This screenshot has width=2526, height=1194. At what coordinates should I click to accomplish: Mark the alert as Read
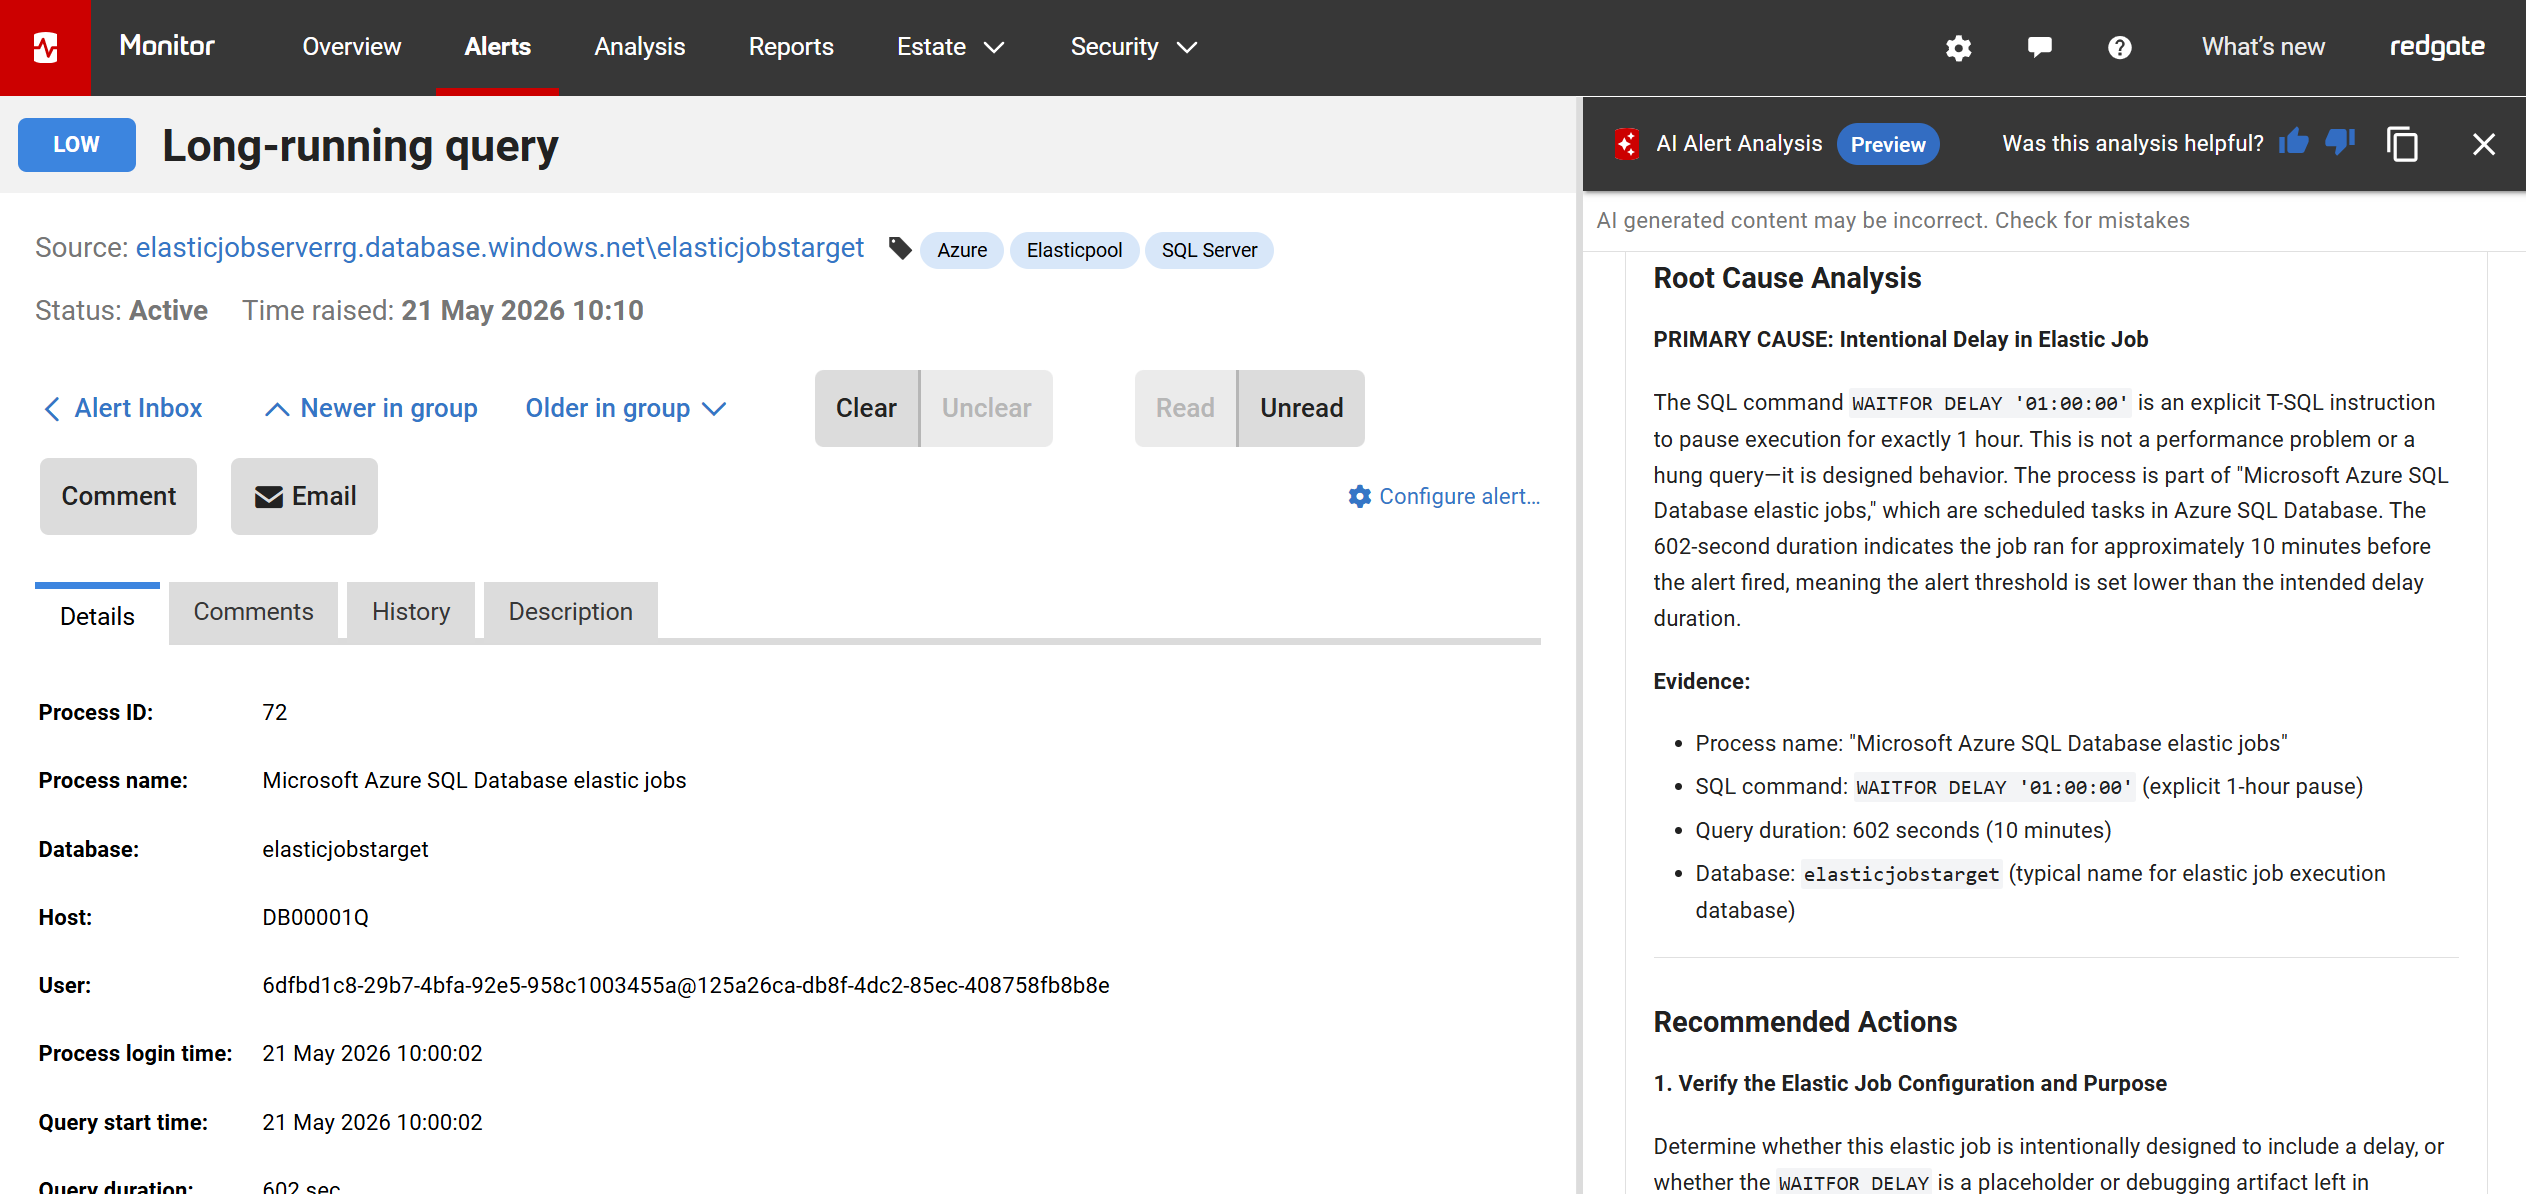(x=1185, y=408)
